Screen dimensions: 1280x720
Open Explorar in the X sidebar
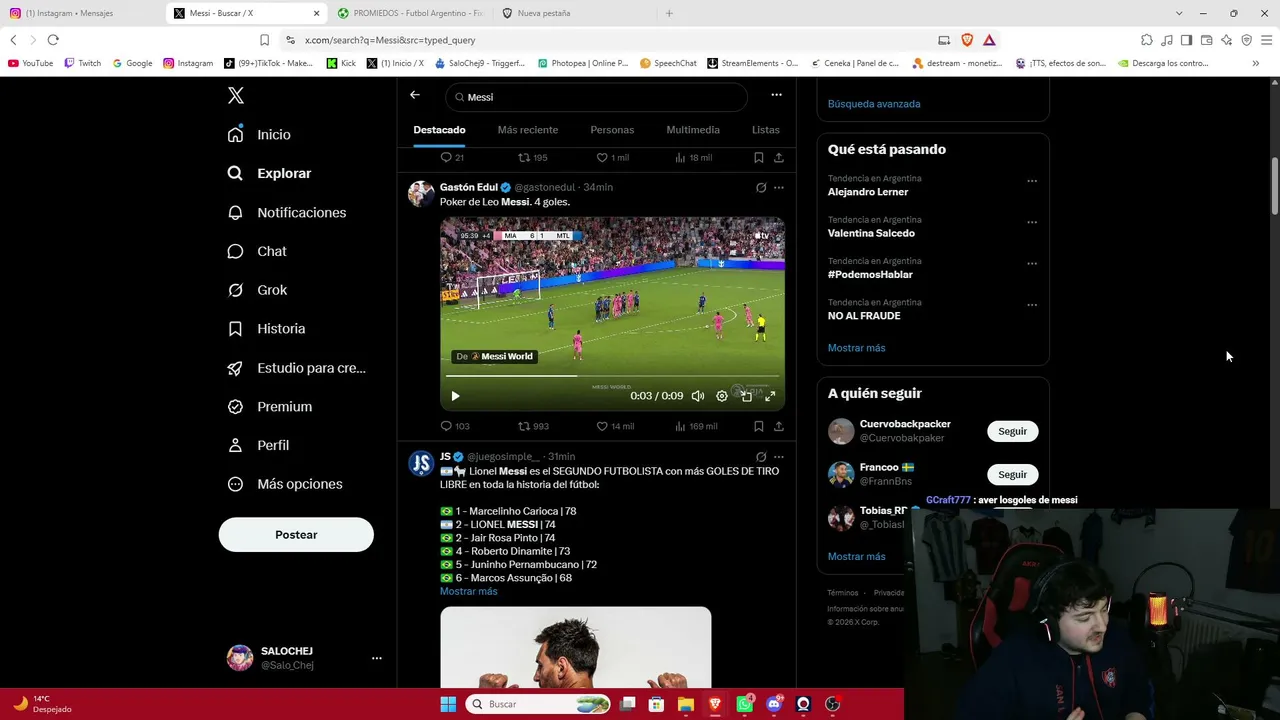click(x=269, y=173)
